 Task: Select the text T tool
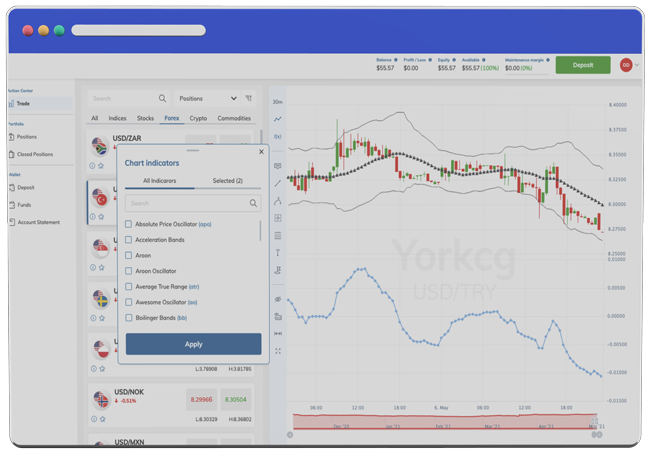point(278,253)
